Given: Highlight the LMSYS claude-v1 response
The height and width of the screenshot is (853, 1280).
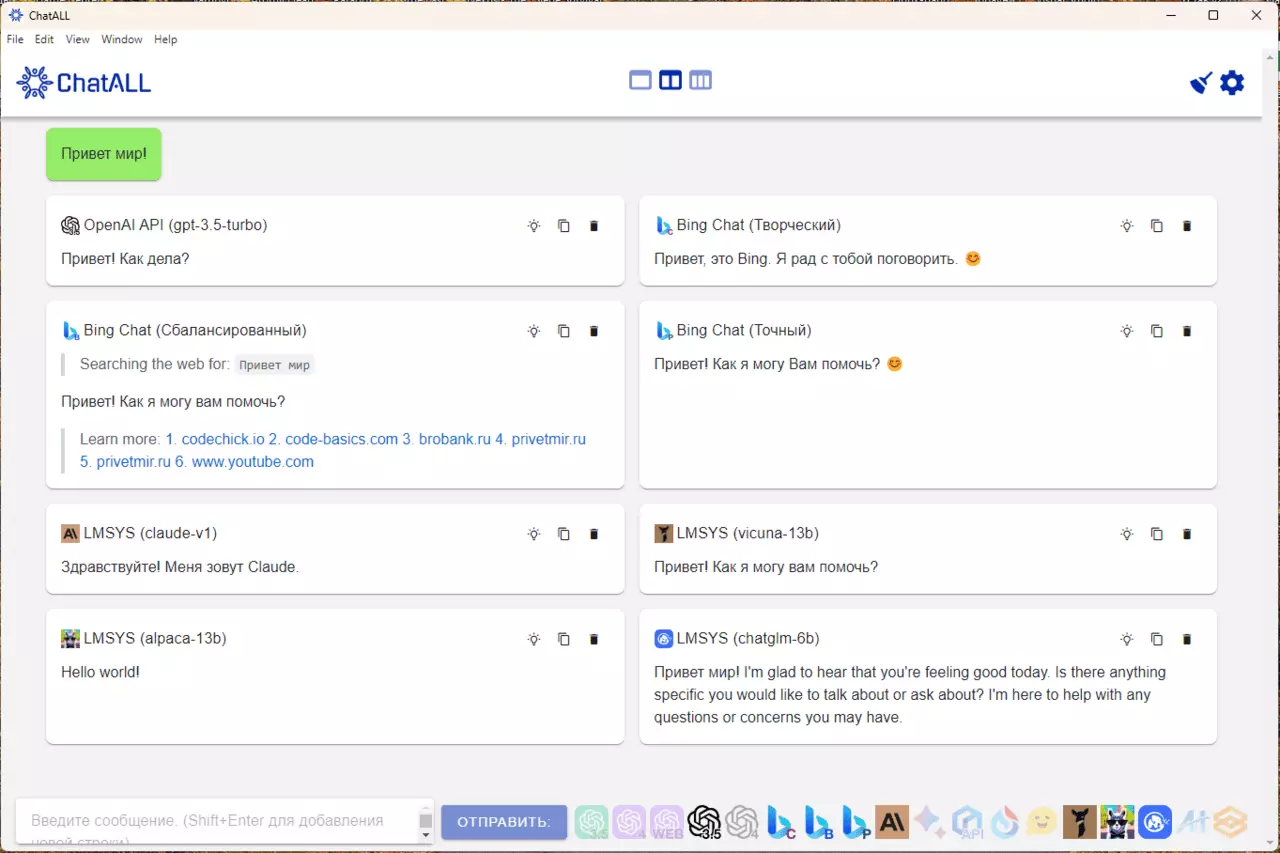Looking at the screenshot, I should click(x=534, y=534).
